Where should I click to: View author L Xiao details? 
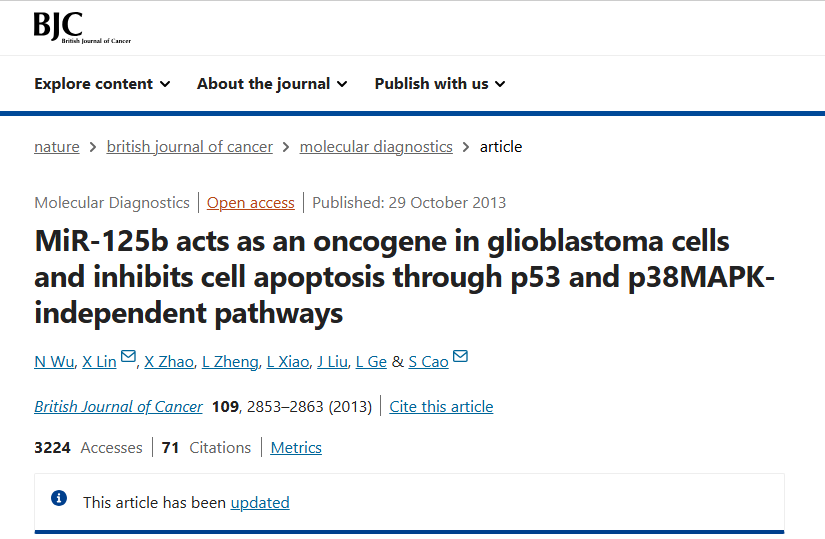coord(288,362)
